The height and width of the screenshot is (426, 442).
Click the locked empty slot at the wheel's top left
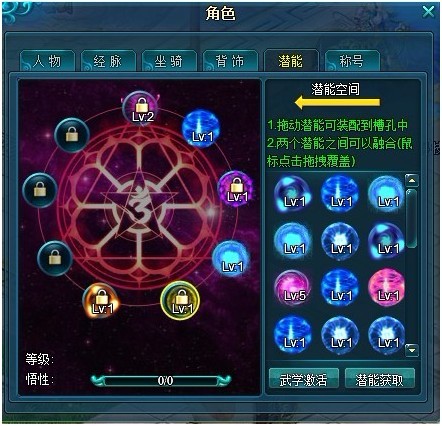point(72,135)
